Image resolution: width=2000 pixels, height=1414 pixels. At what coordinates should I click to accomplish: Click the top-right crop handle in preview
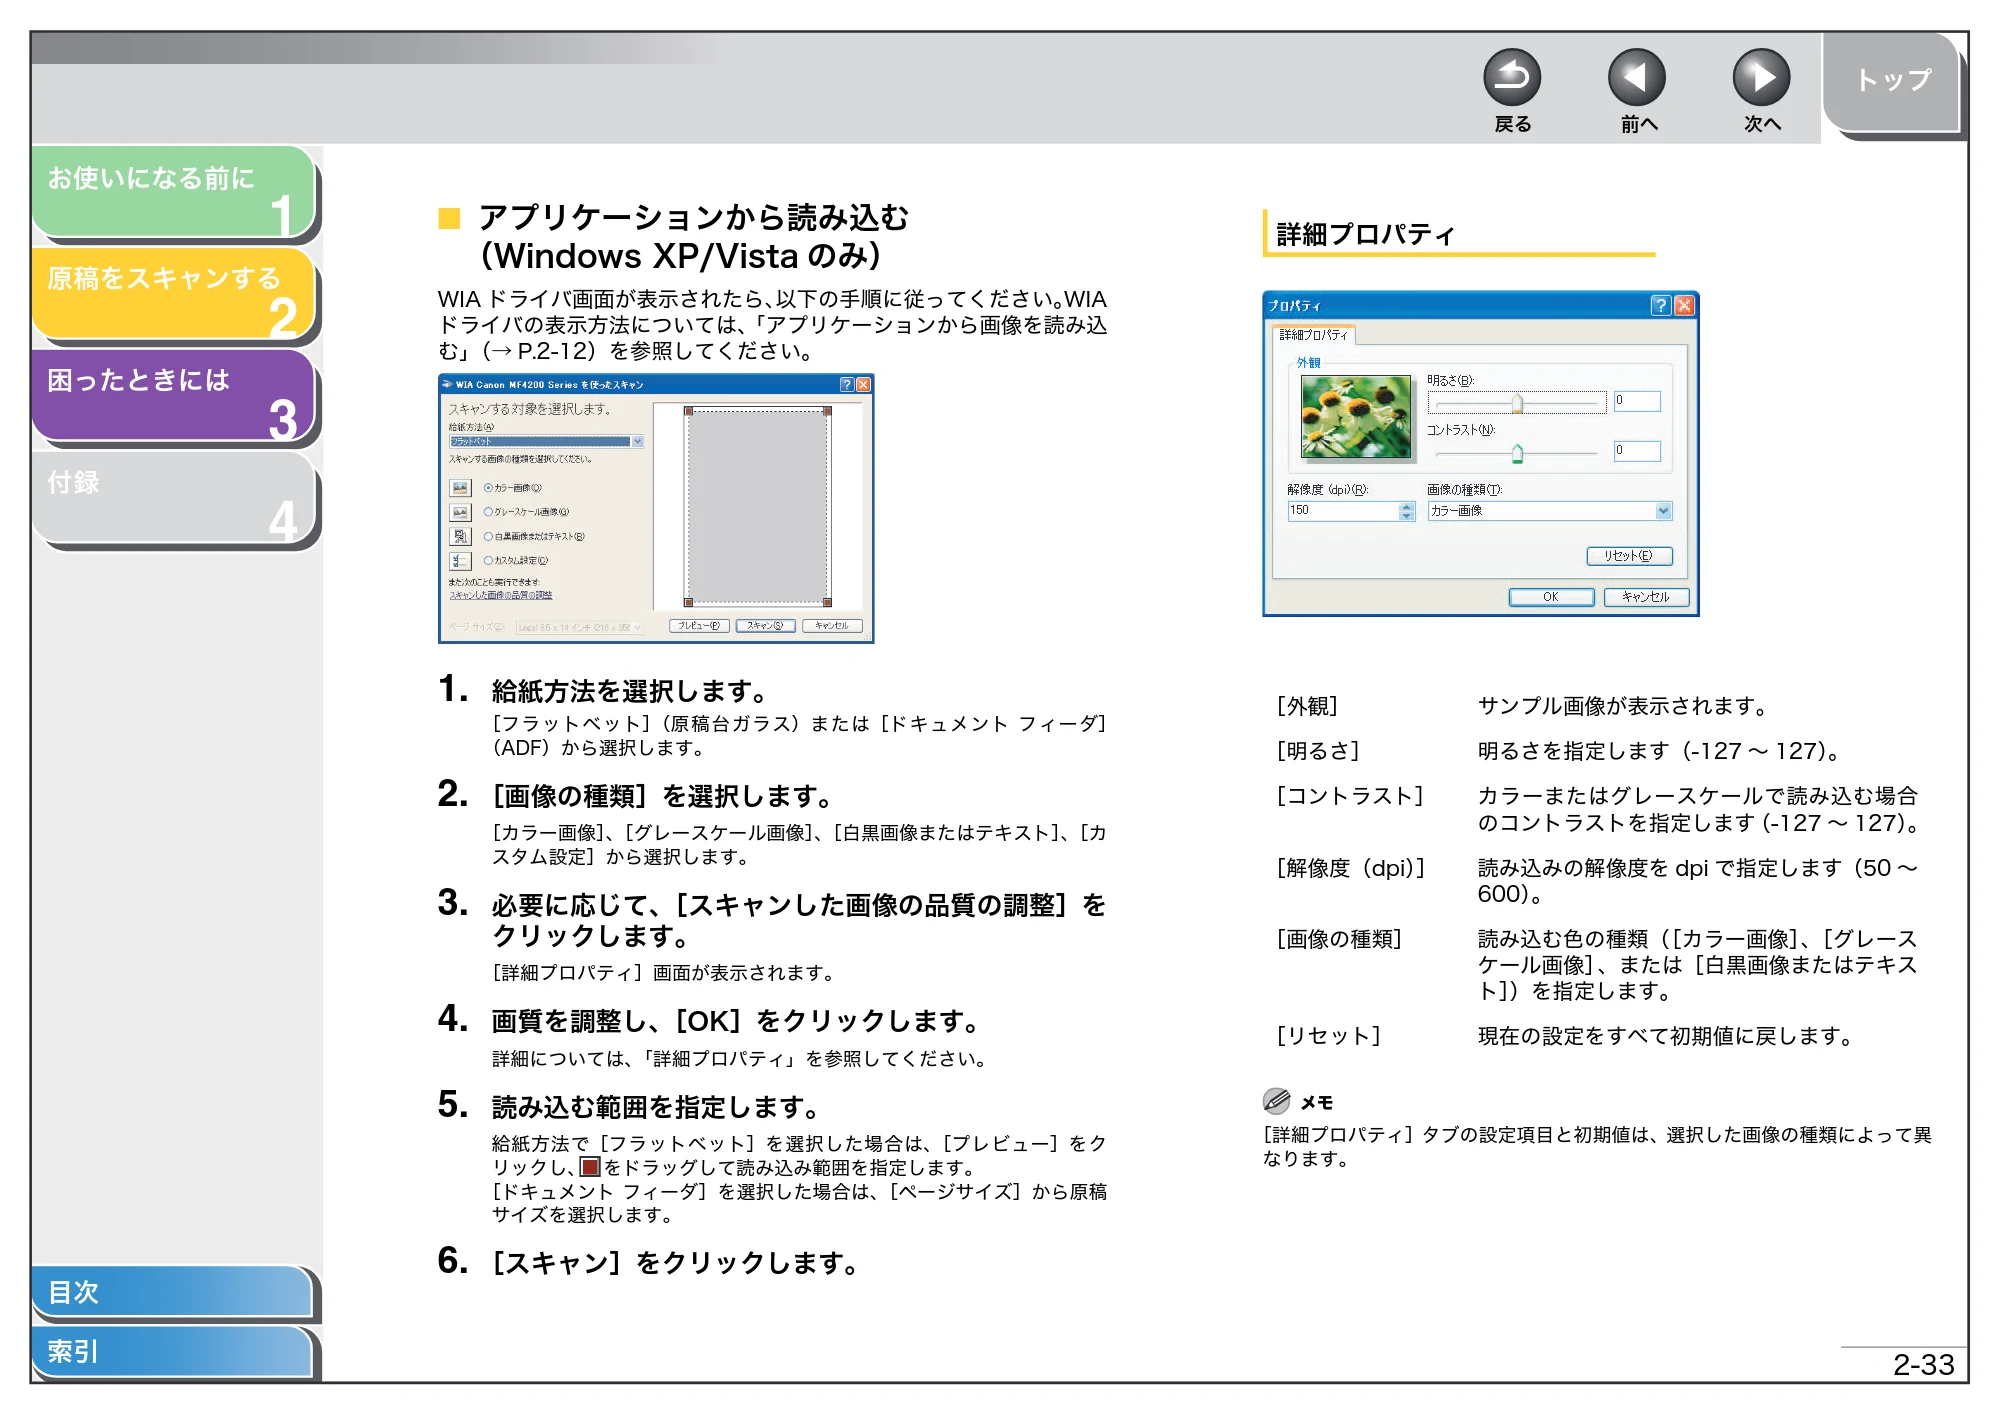pyautogui.click(x=827, y=411)
